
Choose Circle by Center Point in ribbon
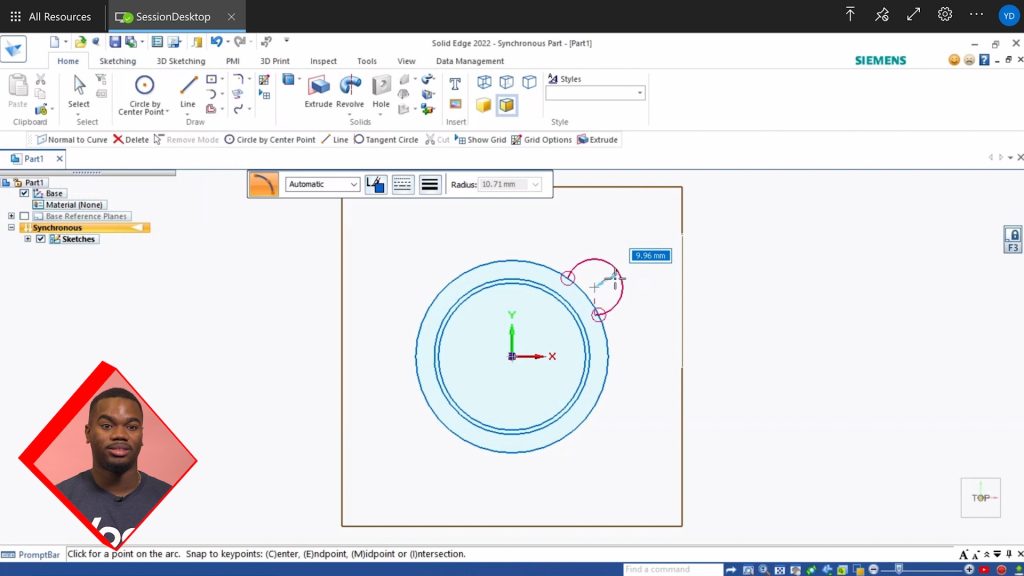(144, 95)
